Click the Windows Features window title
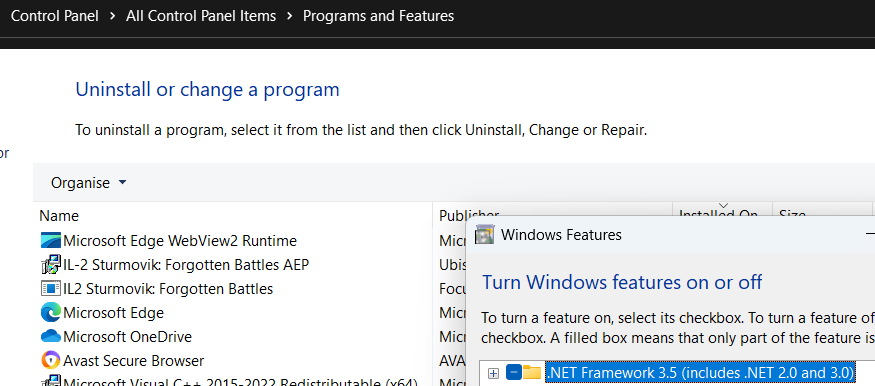Screen dimensions: 875x386 click(561, 235)
